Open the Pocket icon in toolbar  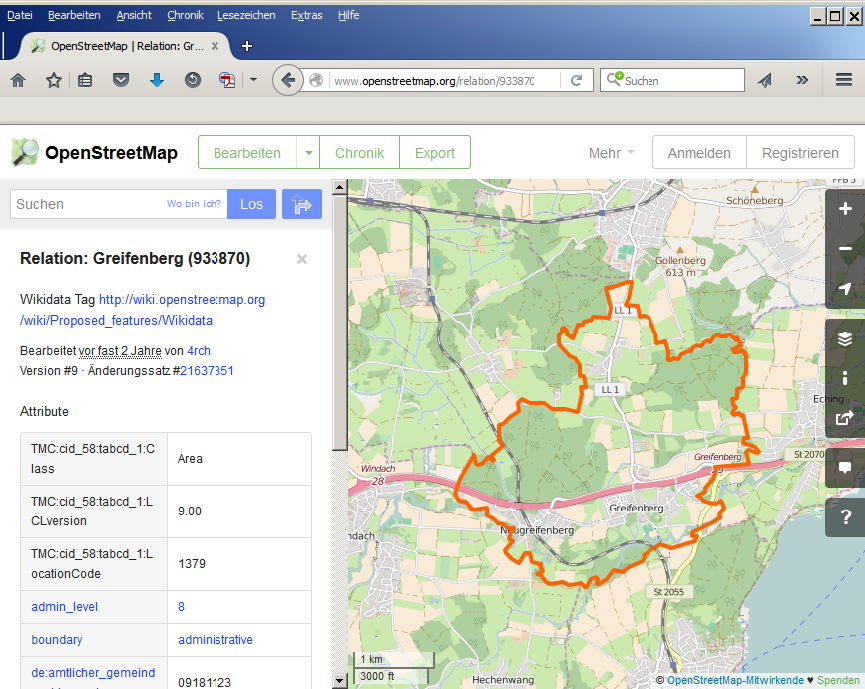click(121, 81)
